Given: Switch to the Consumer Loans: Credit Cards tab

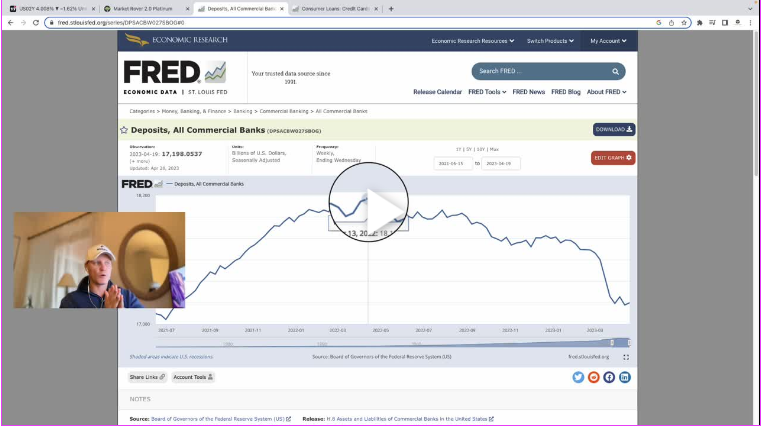Looking at the screenshot, I should (x=335, y=9).
